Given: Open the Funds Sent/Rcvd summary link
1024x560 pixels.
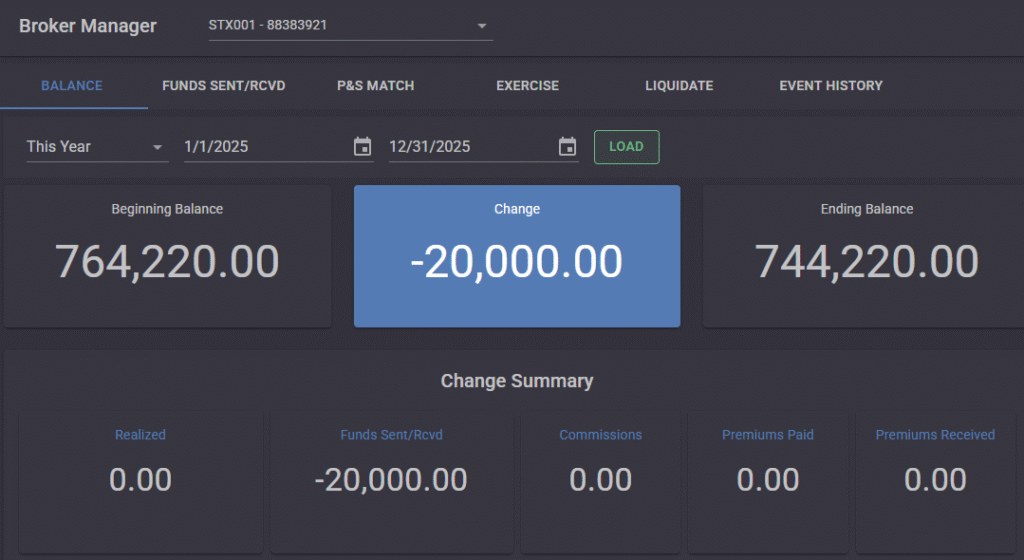Looking at the screenshot, I should tap(391, 435).
